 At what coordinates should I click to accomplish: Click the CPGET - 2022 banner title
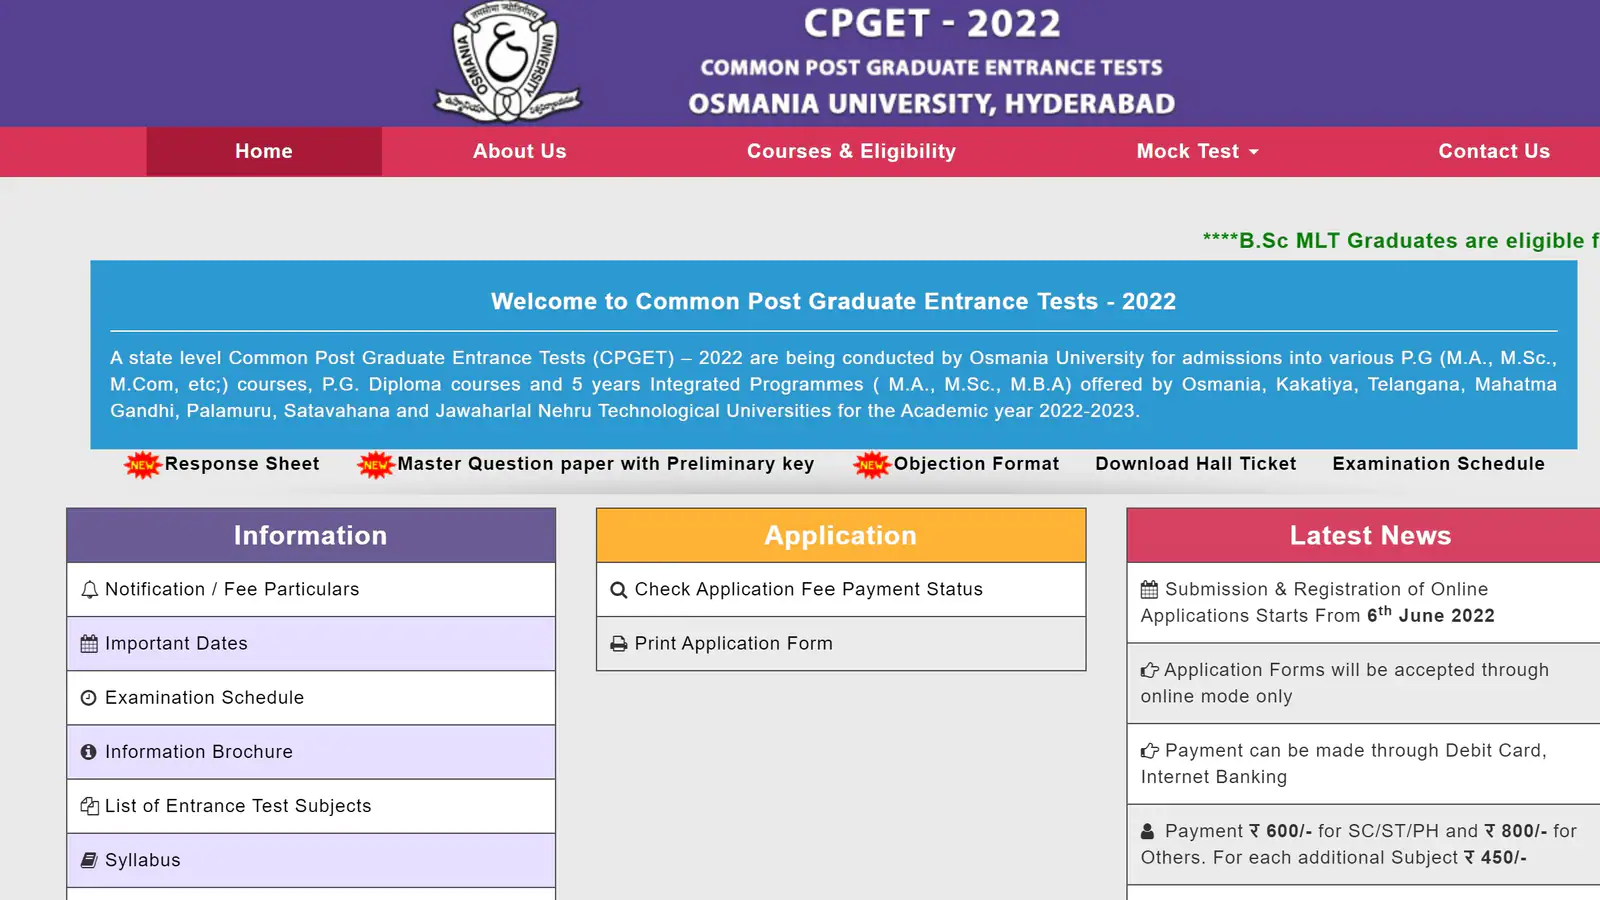[932, 24]
